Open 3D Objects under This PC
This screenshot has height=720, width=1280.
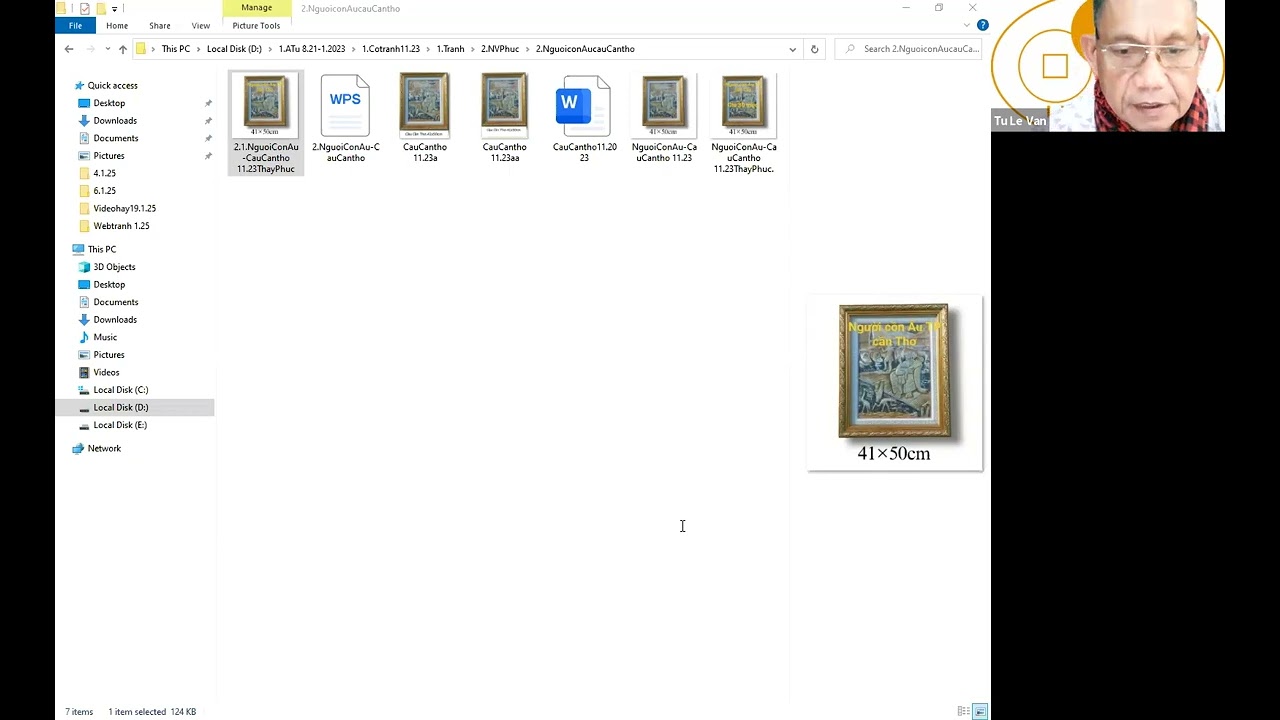coord(114,267)
